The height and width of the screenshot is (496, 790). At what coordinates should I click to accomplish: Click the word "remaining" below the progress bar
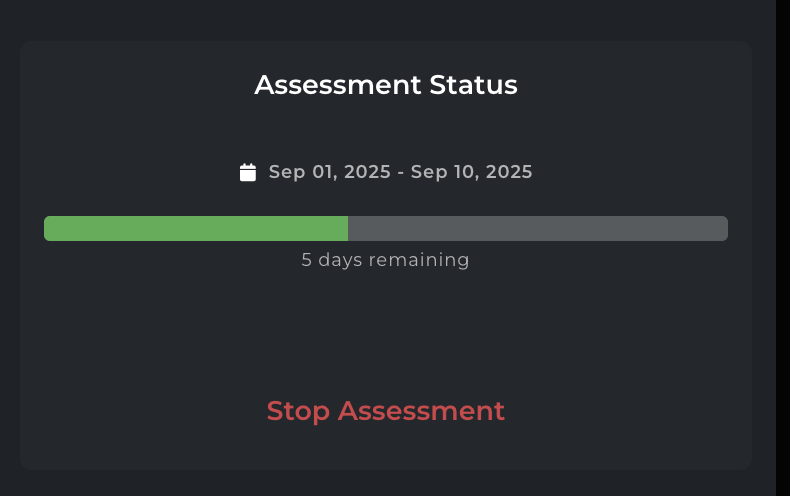pyautogui.click(x=418, y=260)
